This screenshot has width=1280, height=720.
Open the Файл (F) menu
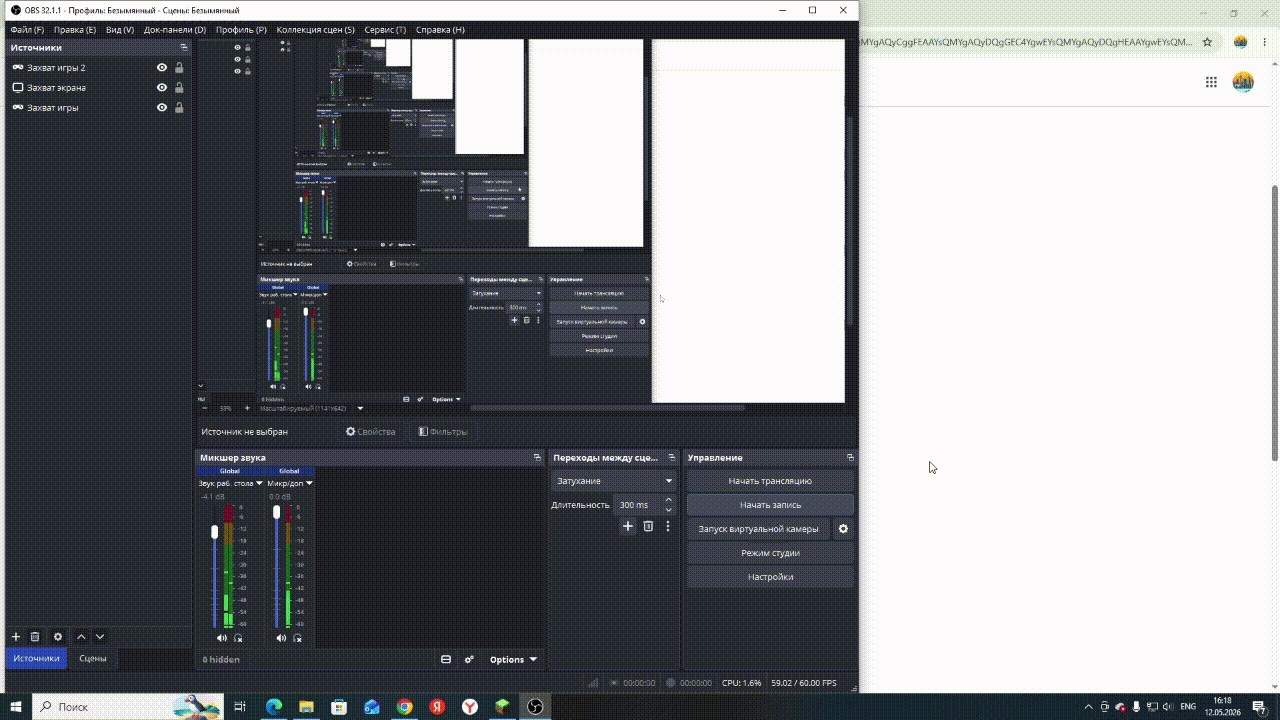(x=27, y=30)
